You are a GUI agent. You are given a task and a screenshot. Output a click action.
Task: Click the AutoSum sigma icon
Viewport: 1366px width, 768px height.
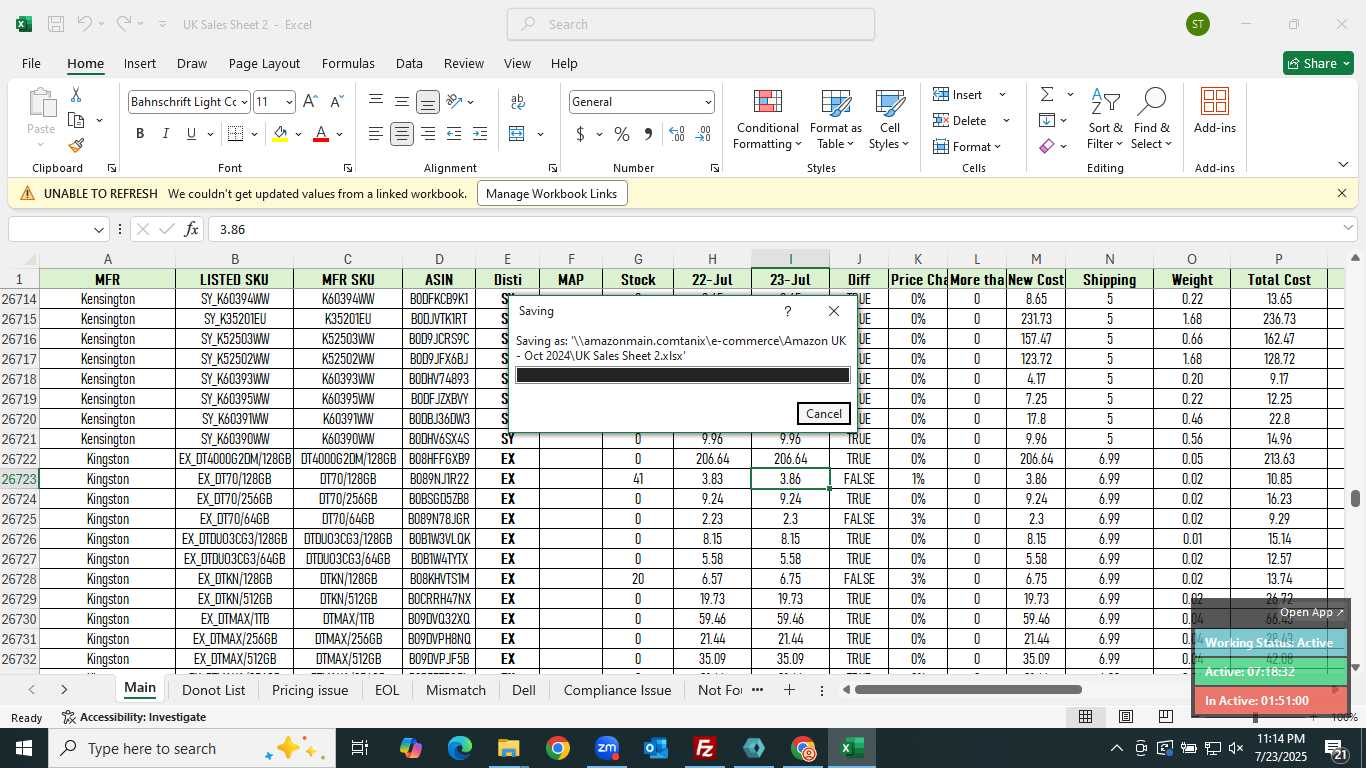(1047, 94)
